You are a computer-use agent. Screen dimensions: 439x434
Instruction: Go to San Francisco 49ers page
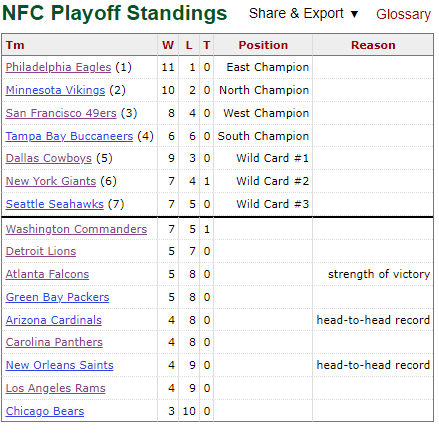point(61,113)
